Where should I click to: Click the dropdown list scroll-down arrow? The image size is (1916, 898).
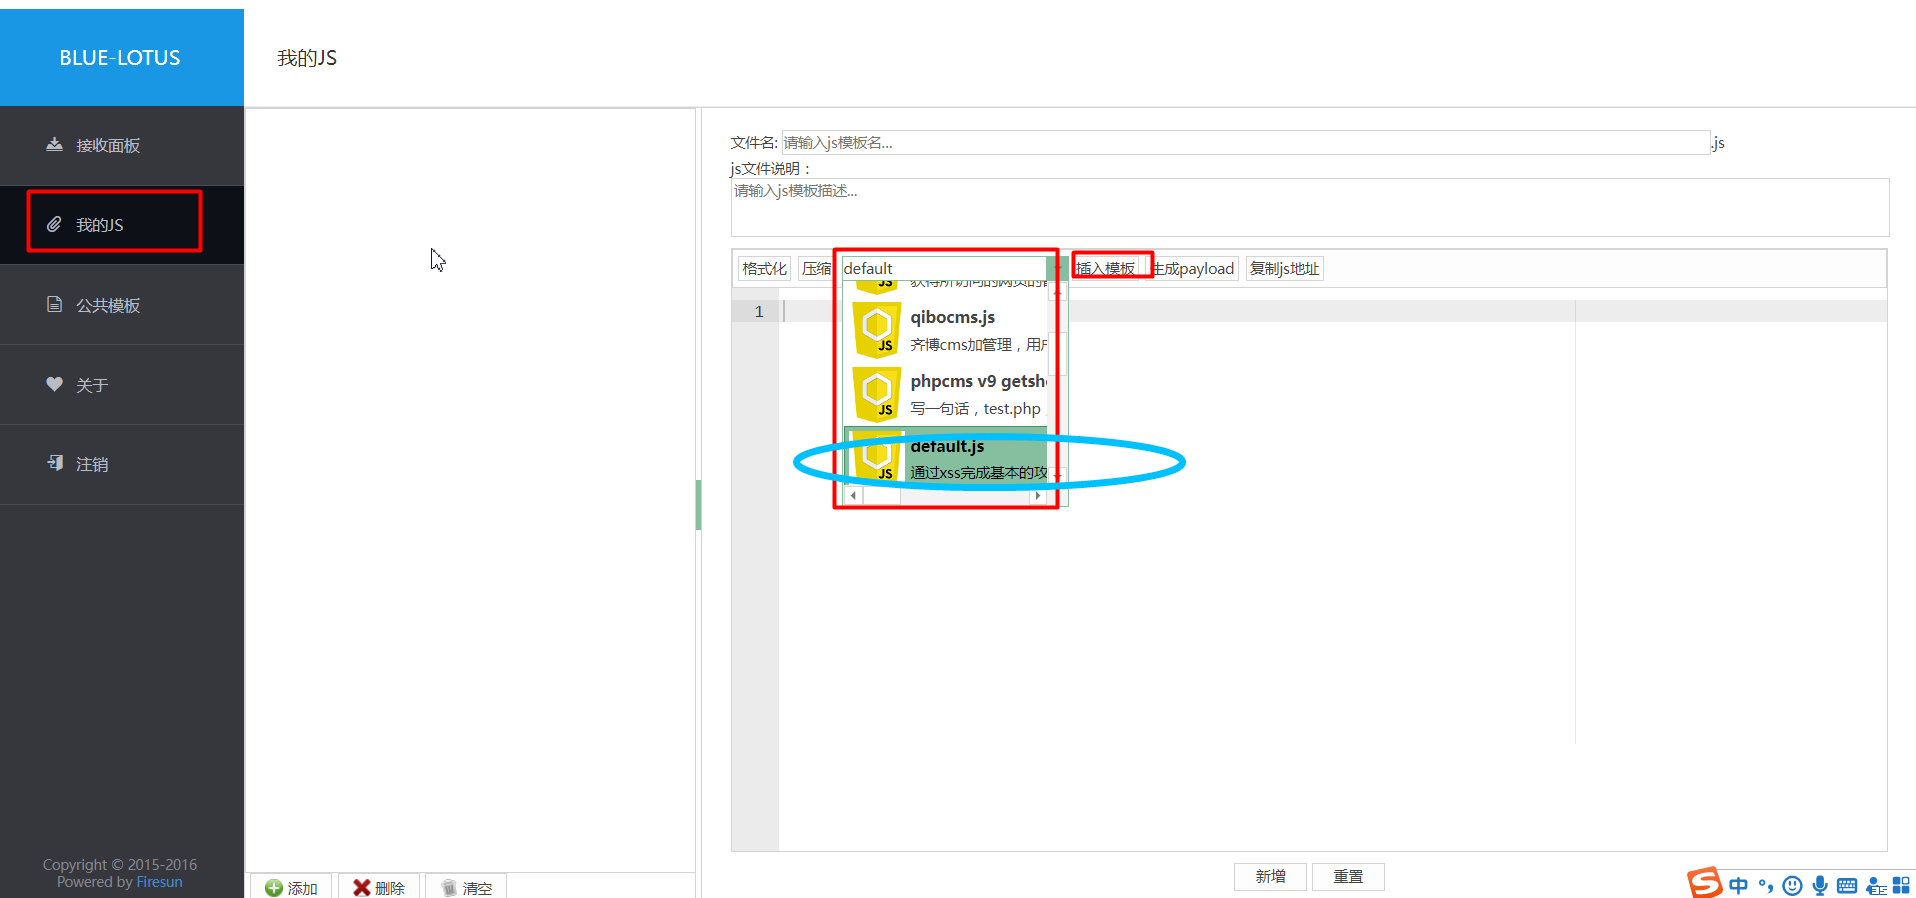1057,476
